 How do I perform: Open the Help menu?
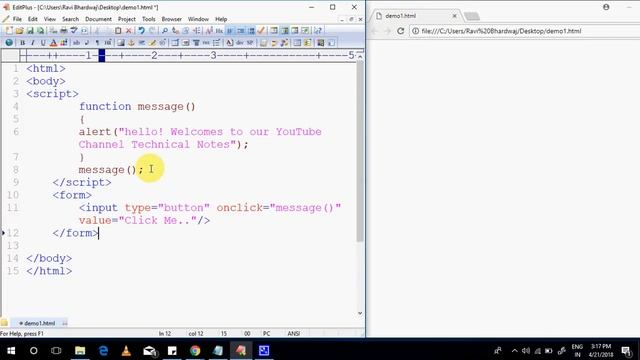pos(221,19)
